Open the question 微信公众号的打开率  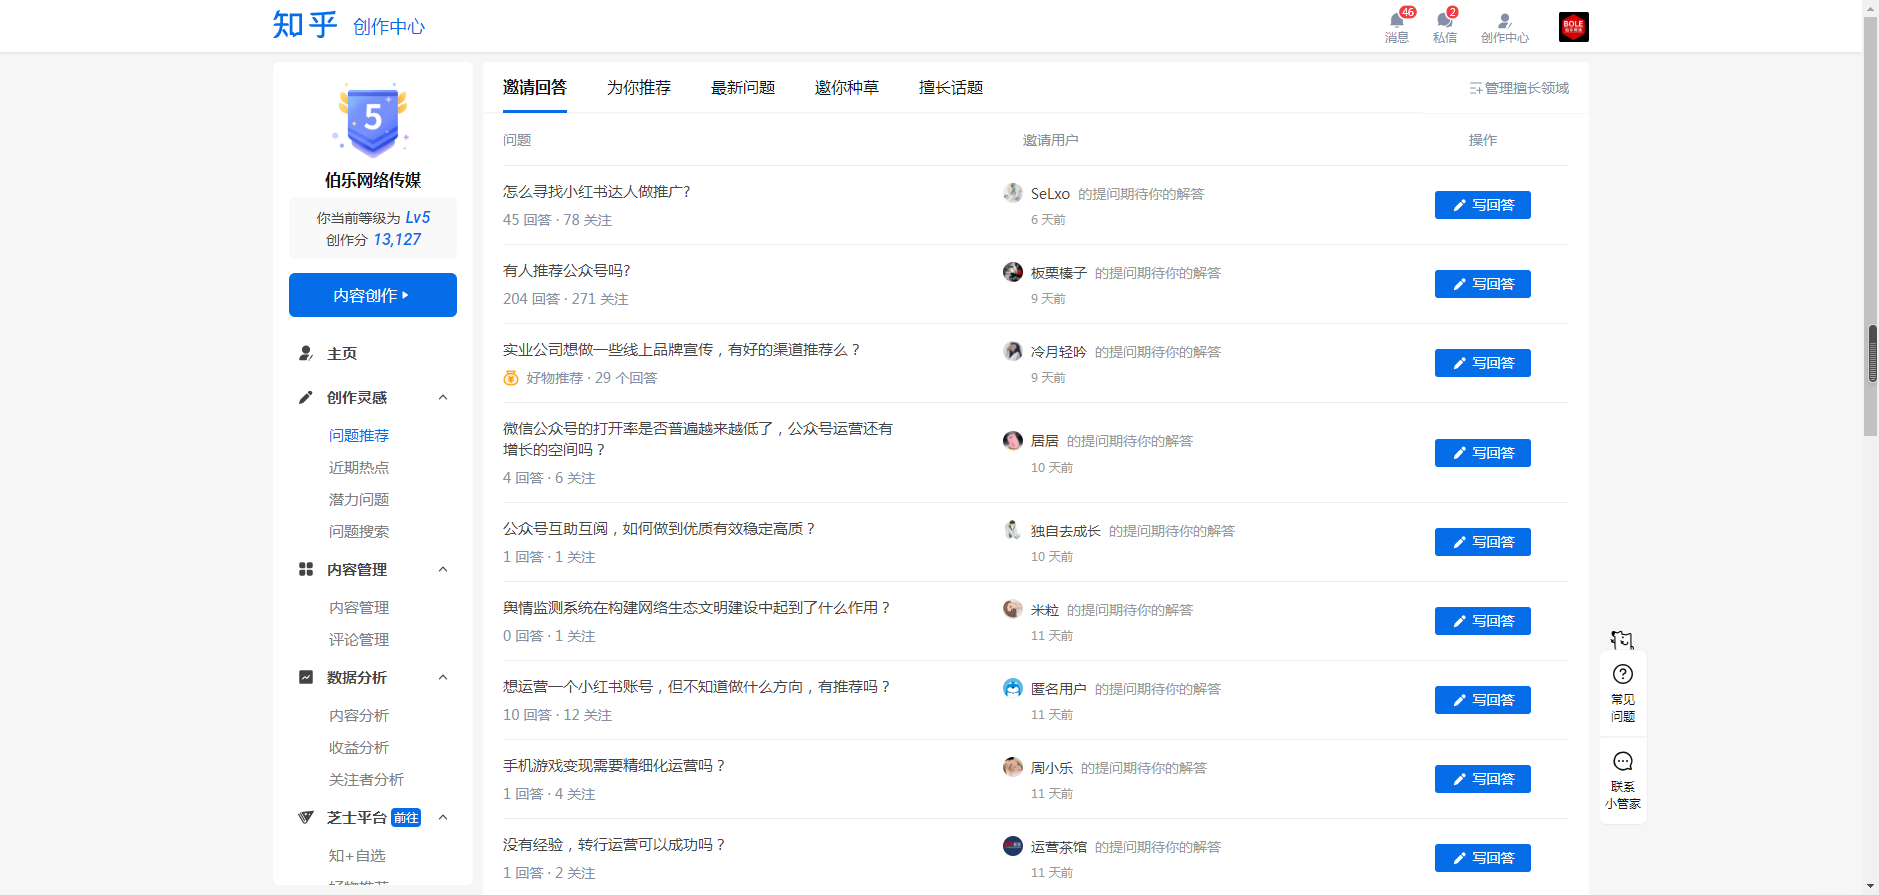tap(698, 439)
